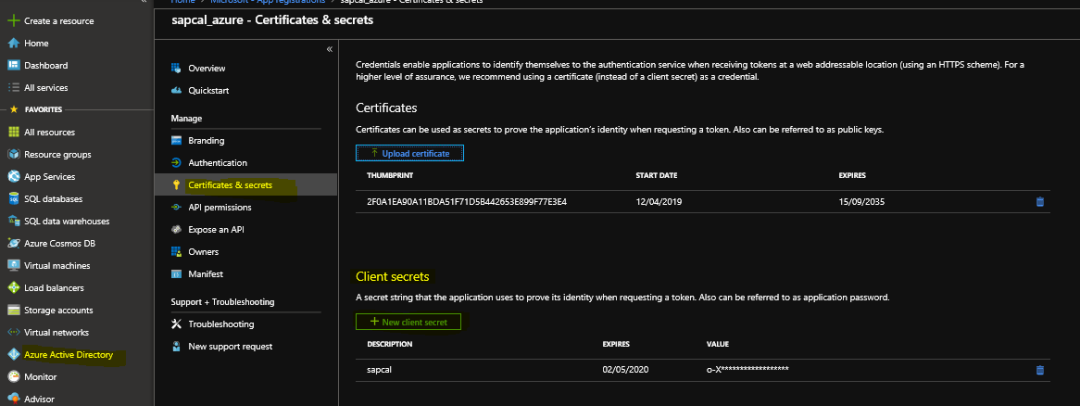Screen dimensions: 1080x406
Task: Open the Overview menu item
Action: coord(207,68)
